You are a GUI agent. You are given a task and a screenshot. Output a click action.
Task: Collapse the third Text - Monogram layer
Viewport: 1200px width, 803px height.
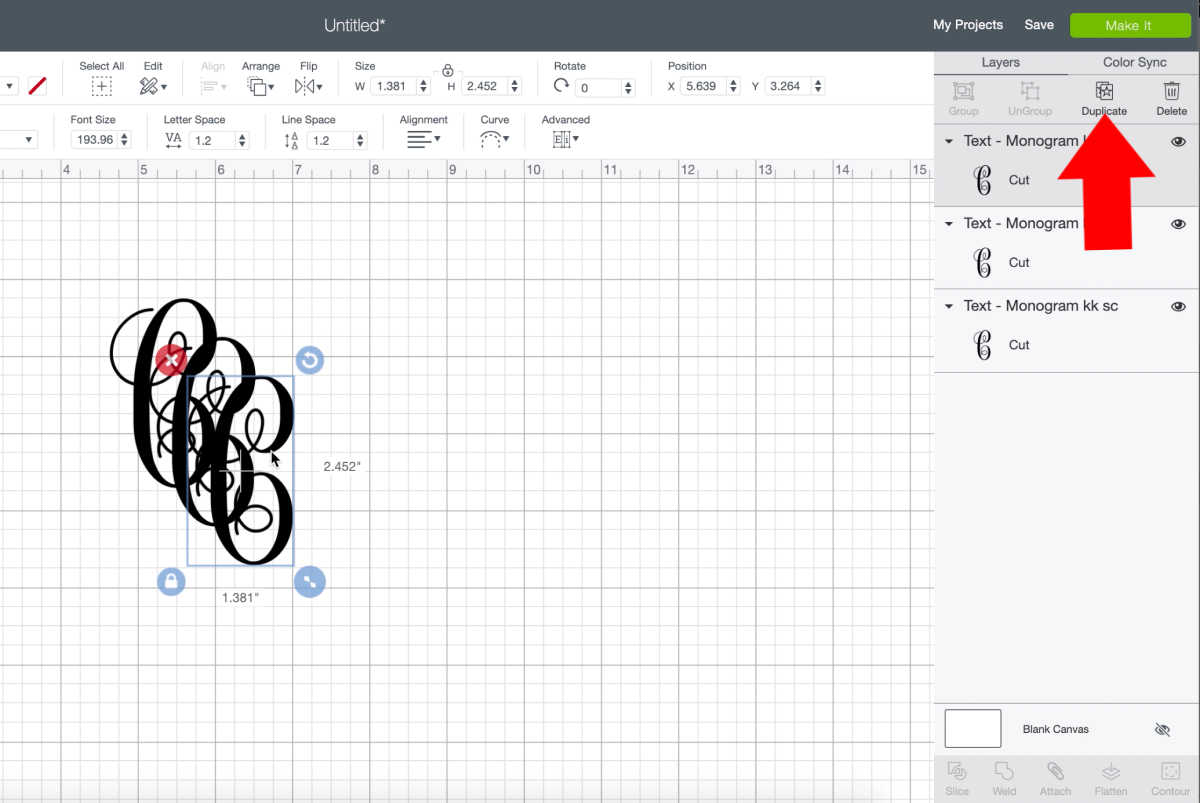point(949,307)
